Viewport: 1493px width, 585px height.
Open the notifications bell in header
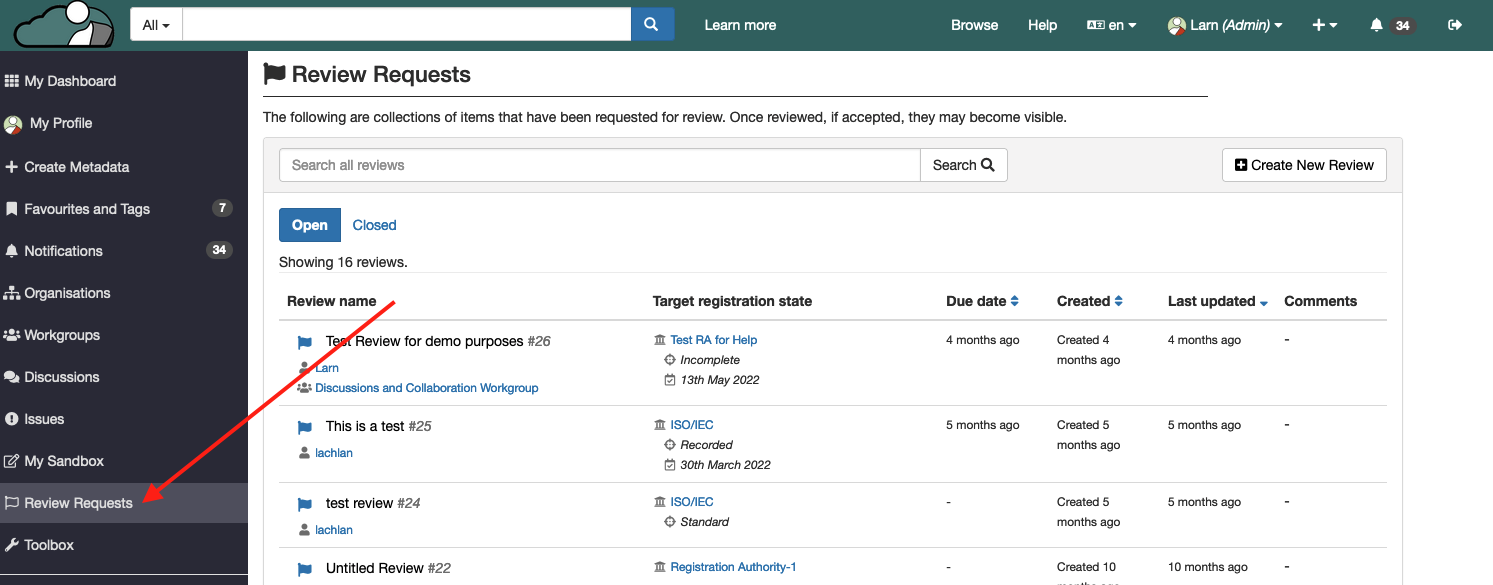pyautogui.click(x=1377, y=25)
